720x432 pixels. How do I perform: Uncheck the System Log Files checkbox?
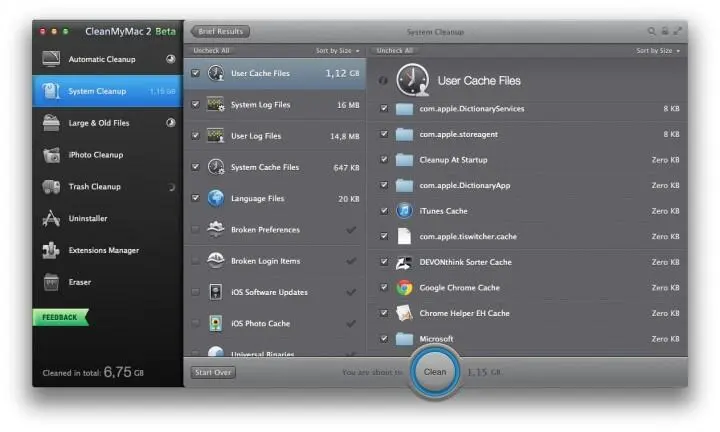point(196,104)
